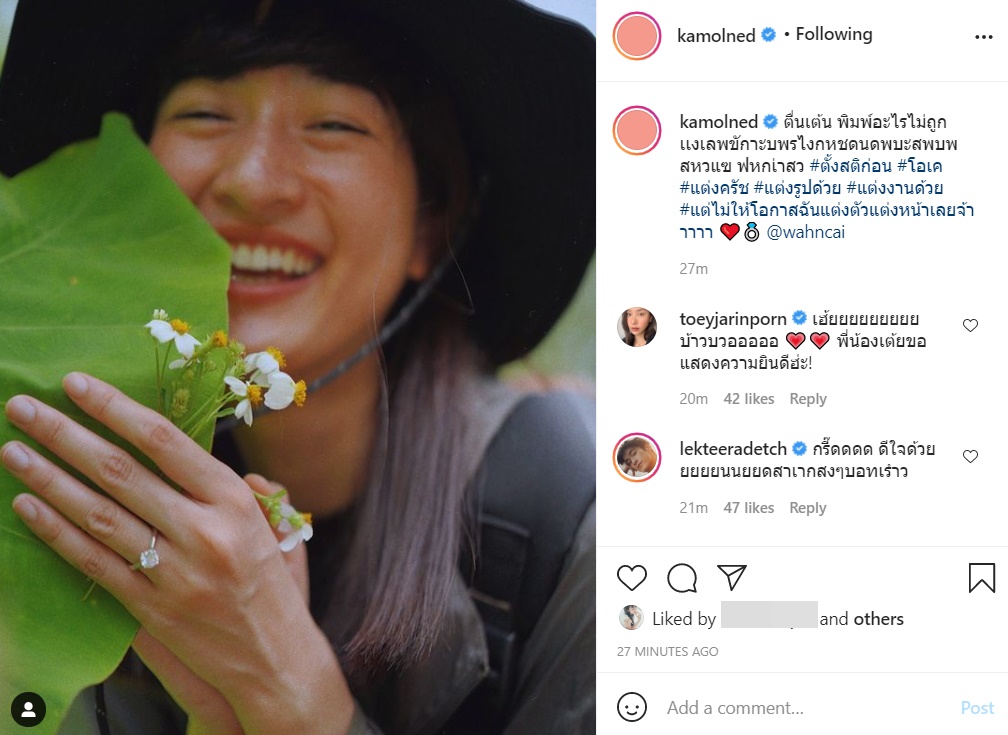Viewport: 1008px width, 735px height.
Task: Open emoji picker in comment box
Action: coord(632,708)
